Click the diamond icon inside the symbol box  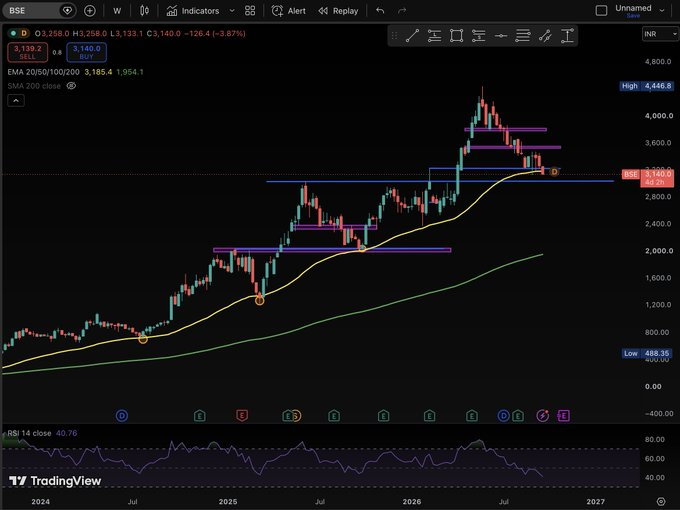(67, 10)
